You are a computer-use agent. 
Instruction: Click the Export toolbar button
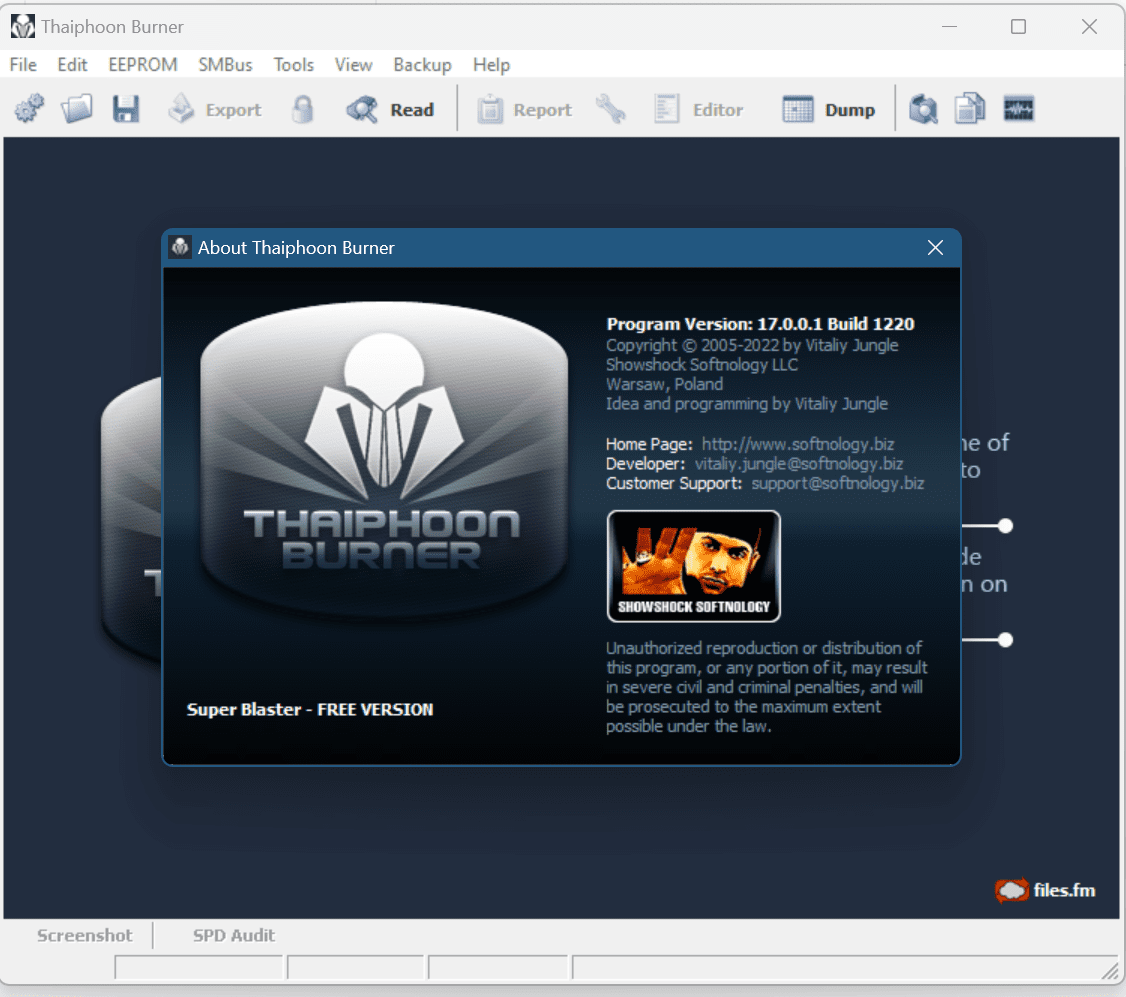[x=215, y=109]
